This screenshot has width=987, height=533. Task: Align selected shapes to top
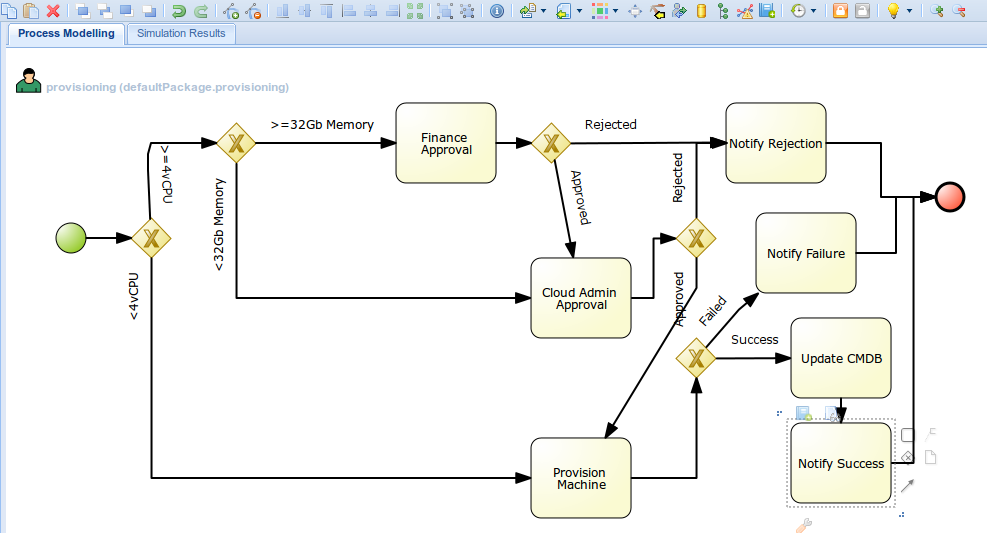pyautogui.click(x=327, y=10)
